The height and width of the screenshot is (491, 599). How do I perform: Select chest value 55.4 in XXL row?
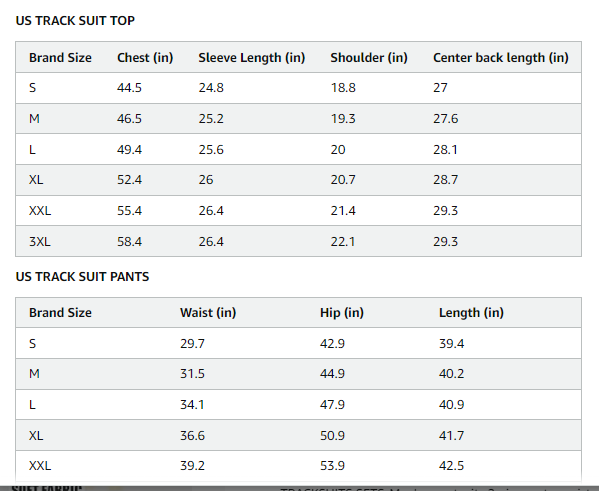coord(130,211)
